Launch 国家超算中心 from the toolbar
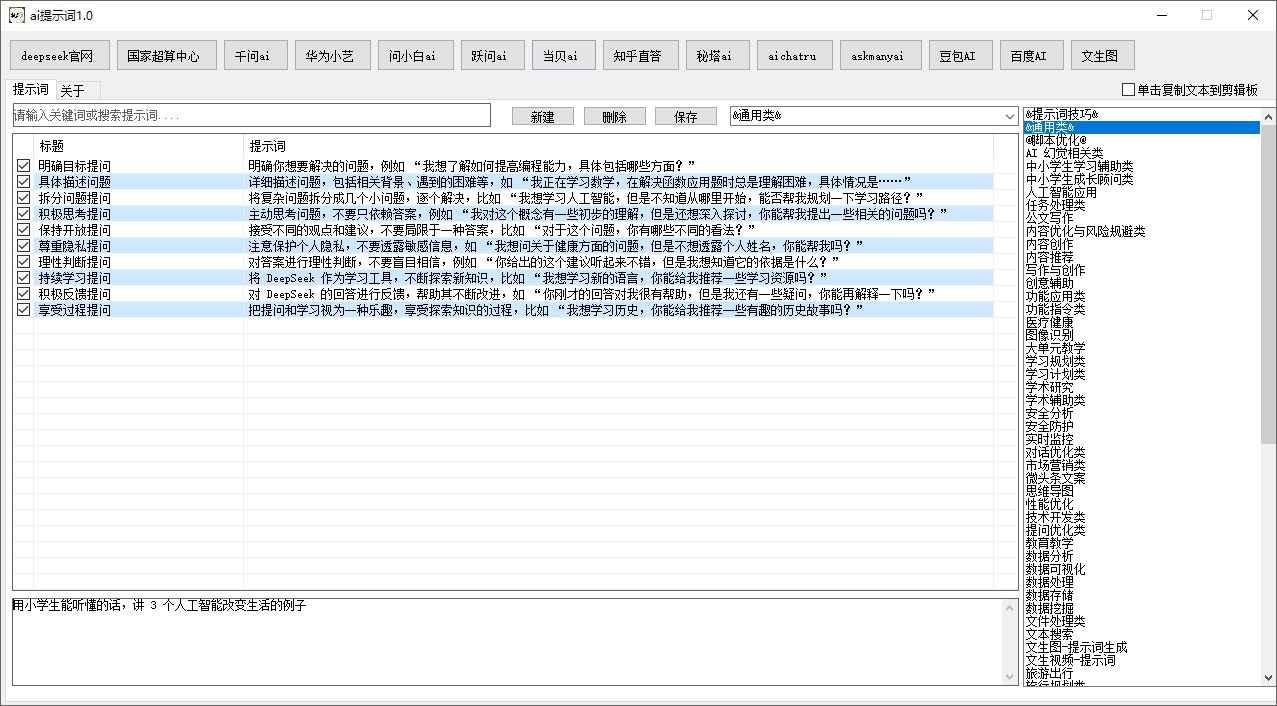Image resolution: width=1277 pixels, height=706 pixels. point(164,55)
